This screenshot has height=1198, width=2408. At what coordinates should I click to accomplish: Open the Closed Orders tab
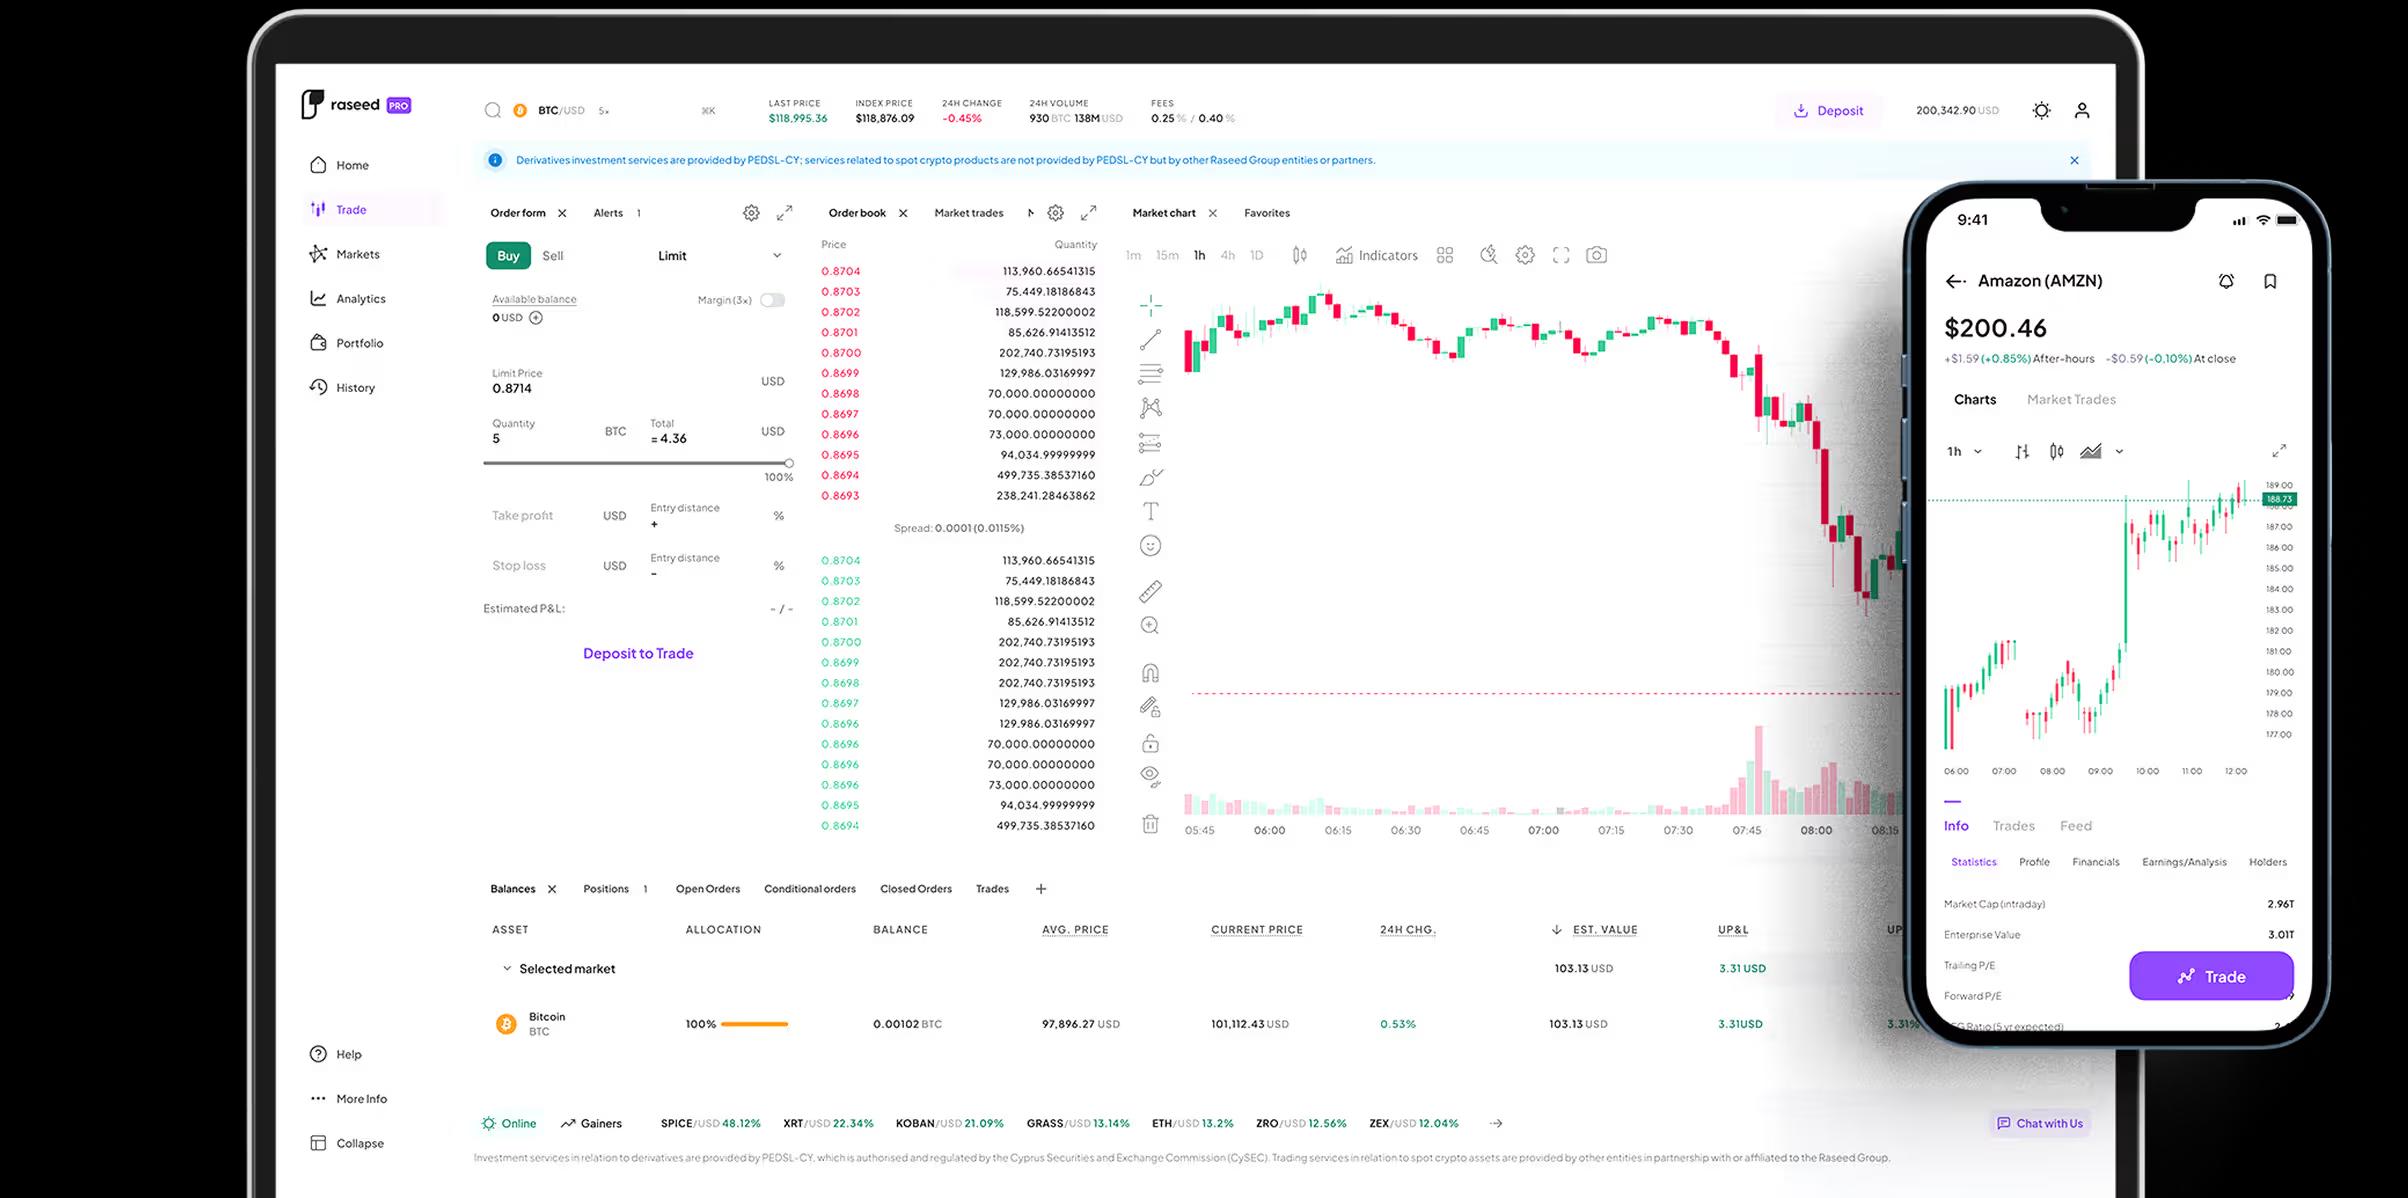tap(915, 889)
